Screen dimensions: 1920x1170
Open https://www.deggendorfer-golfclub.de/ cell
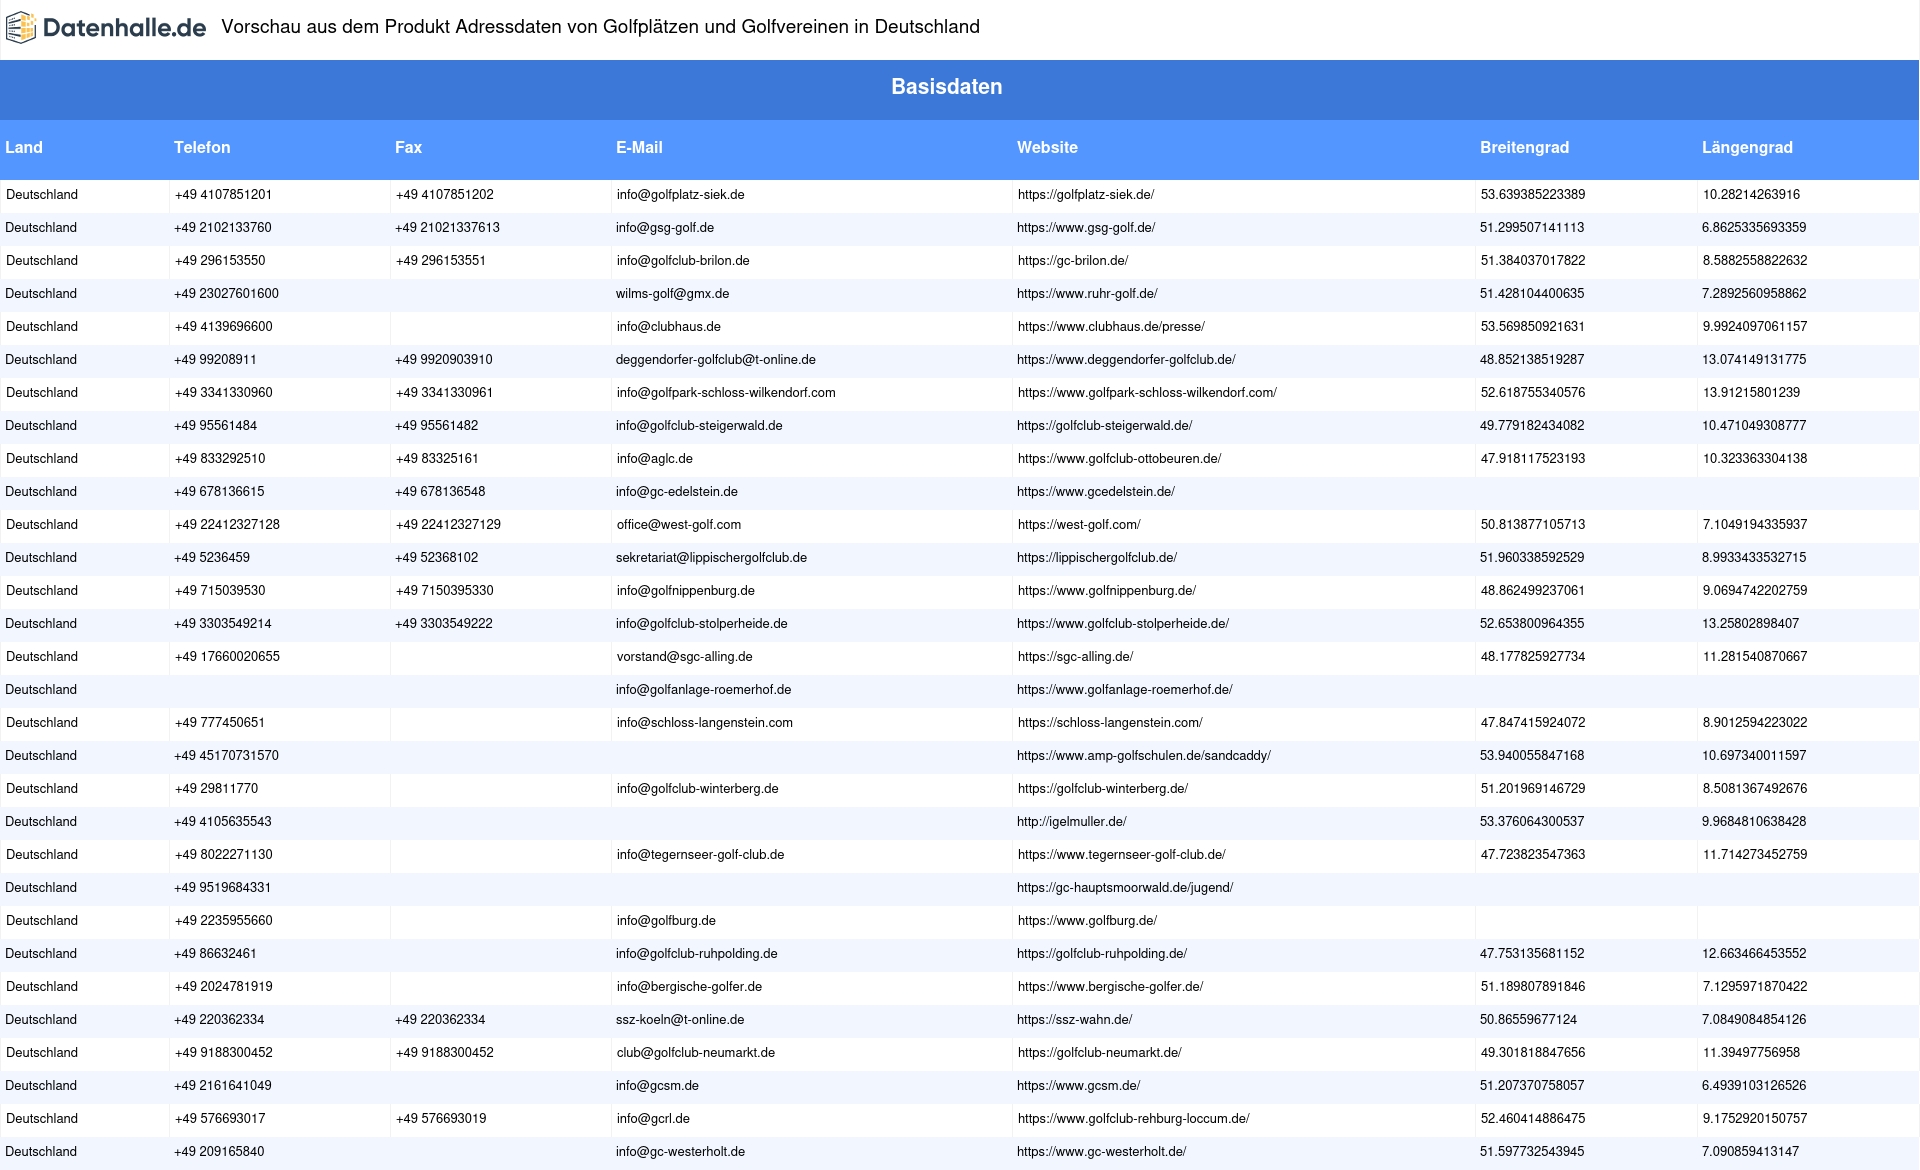[1126, 360]
